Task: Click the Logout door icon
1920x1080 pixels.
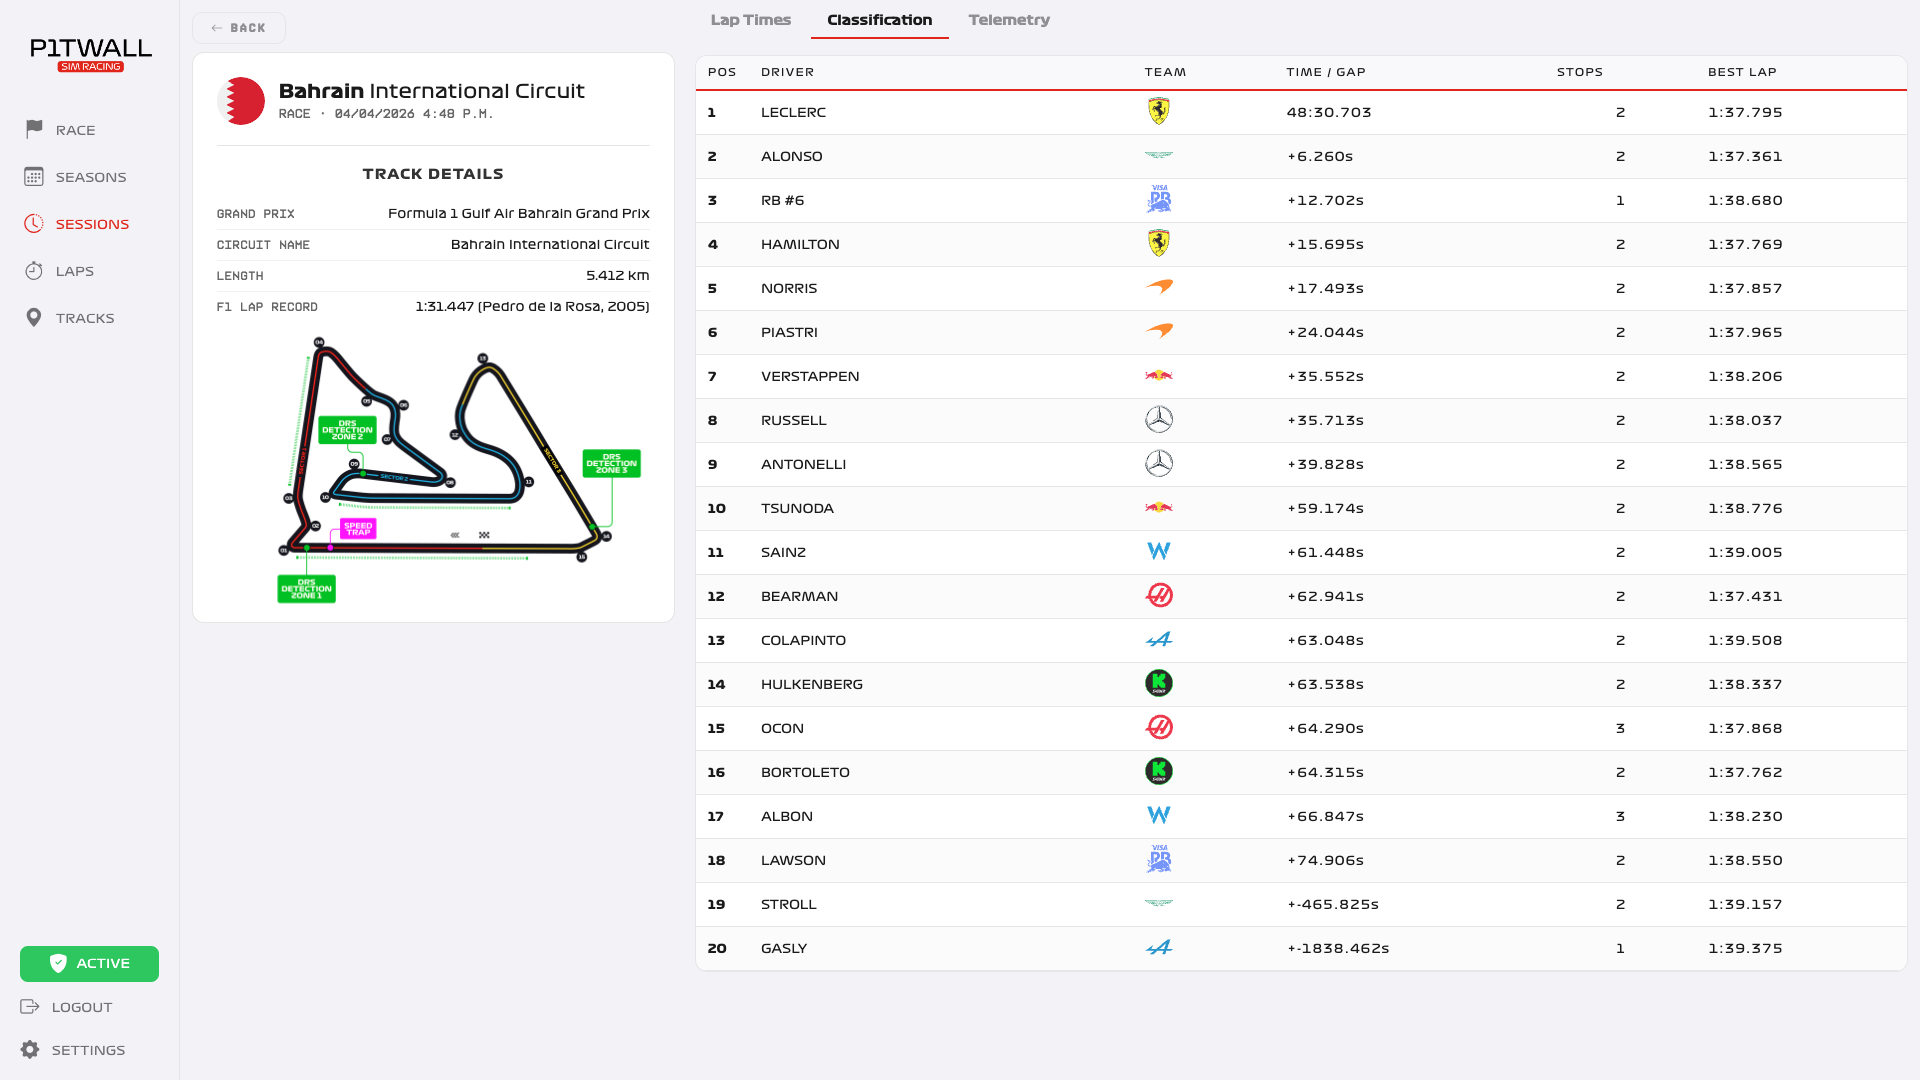Action: 30,1007
